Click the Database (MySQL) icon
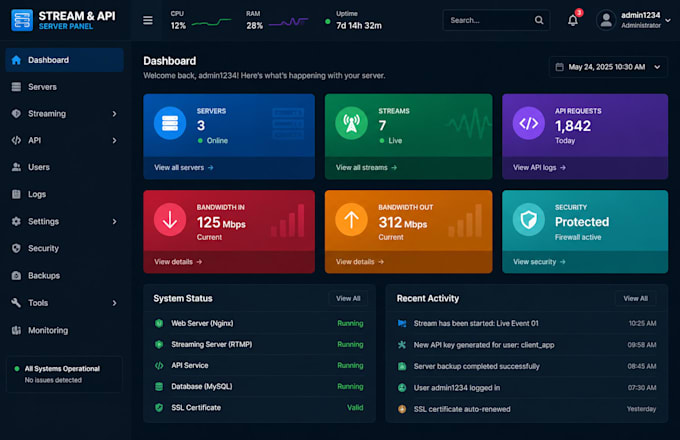The width and height of the screenshot is (680, 440). pyautogui.click(x=159, y=386)
